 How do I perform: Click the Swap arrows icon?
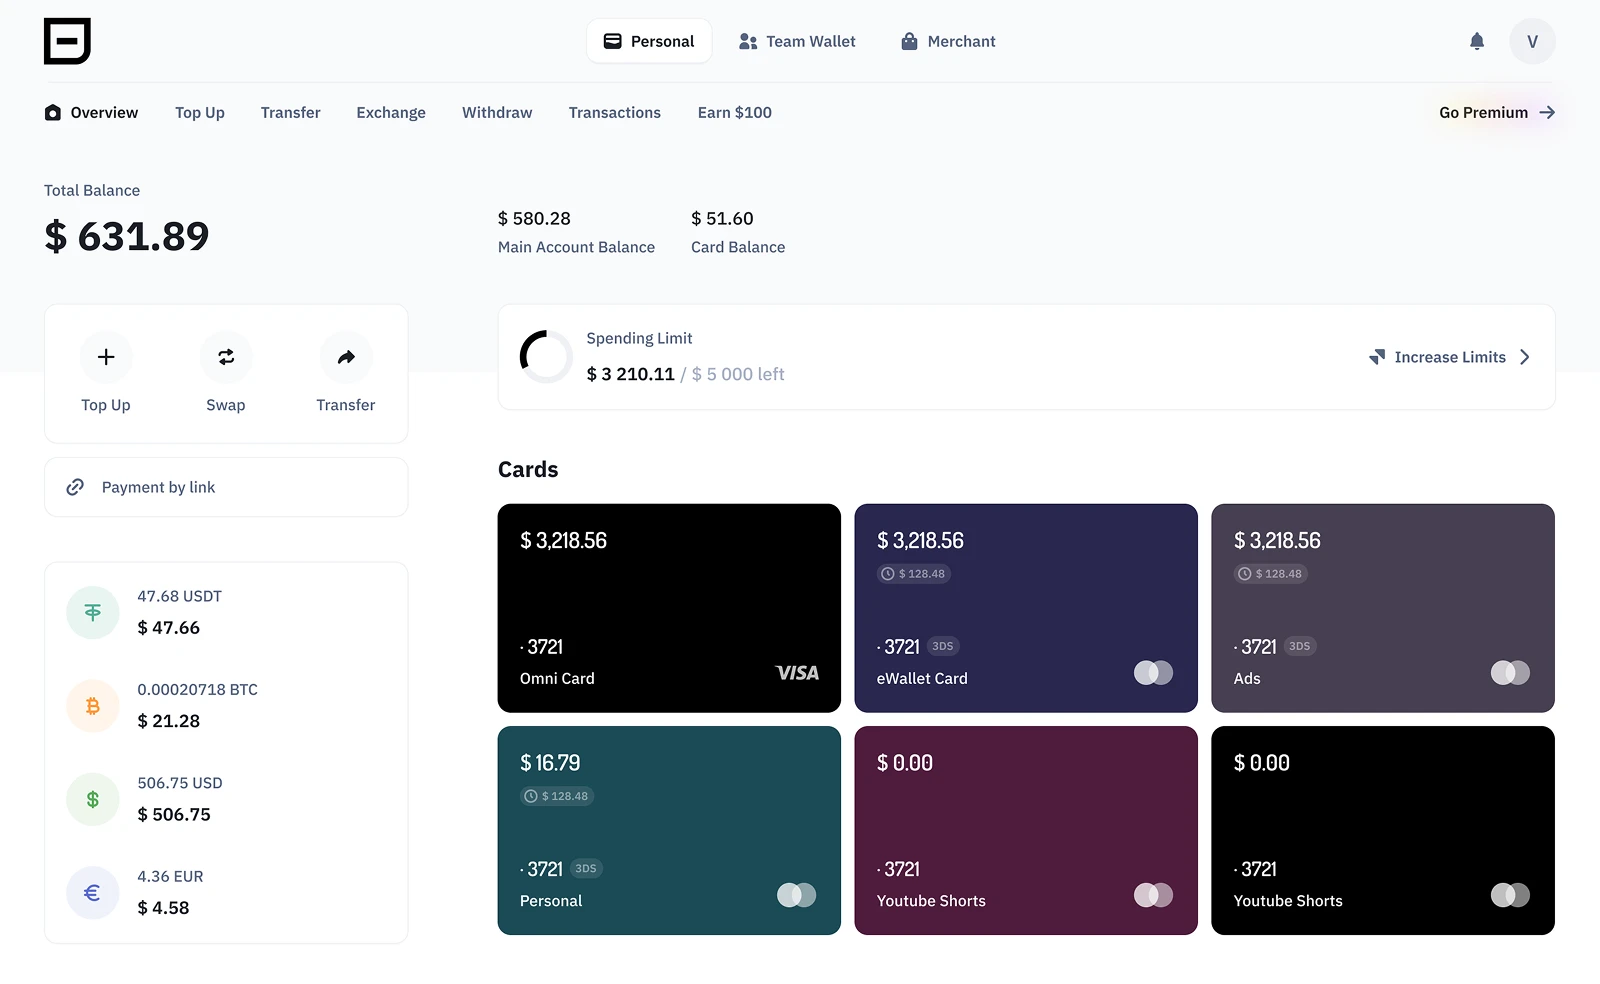(226, 357)
